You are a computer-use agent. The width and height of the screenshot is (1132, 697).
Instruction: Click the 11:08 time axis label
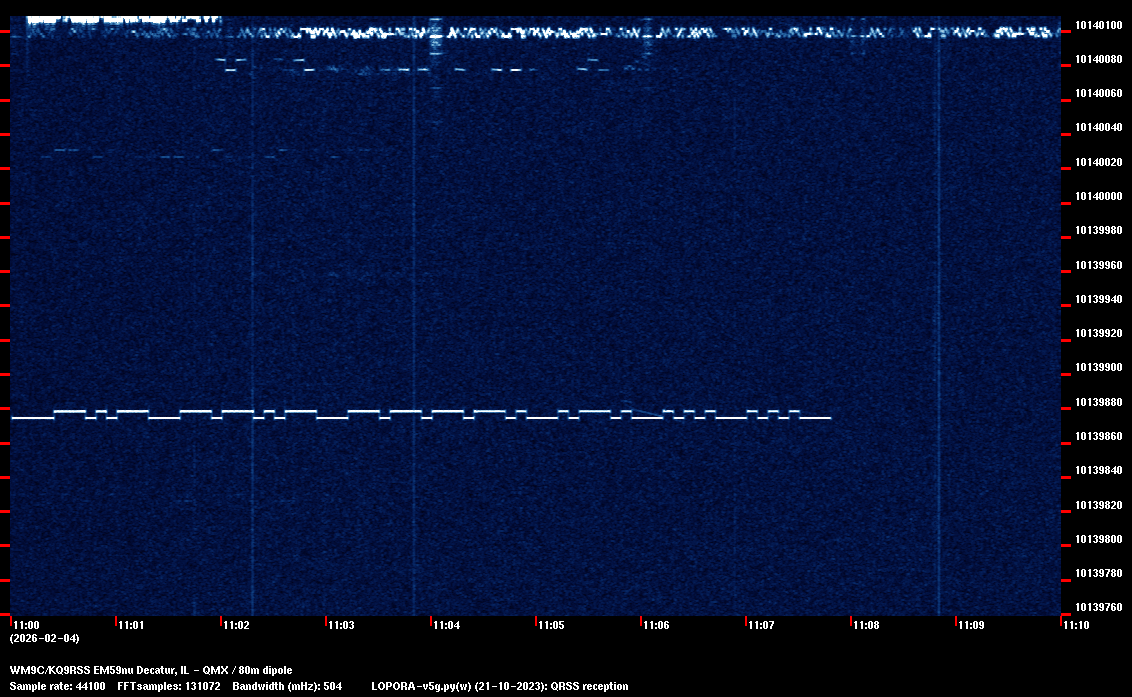click(x=866, y=625)
